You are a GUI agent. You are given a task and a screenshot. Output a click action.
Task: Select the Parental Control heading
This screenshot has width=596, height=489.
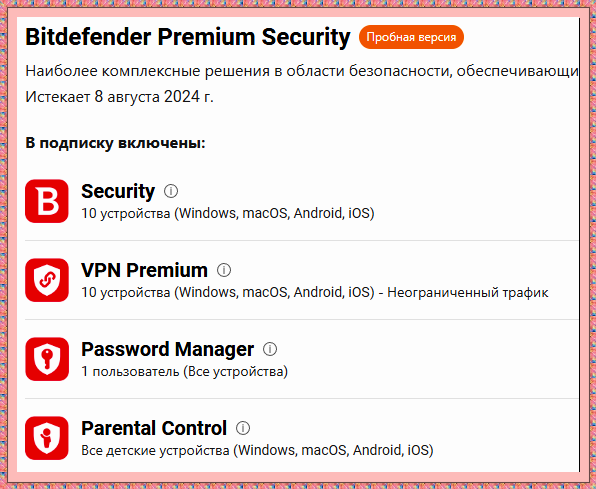click(154, 428)
